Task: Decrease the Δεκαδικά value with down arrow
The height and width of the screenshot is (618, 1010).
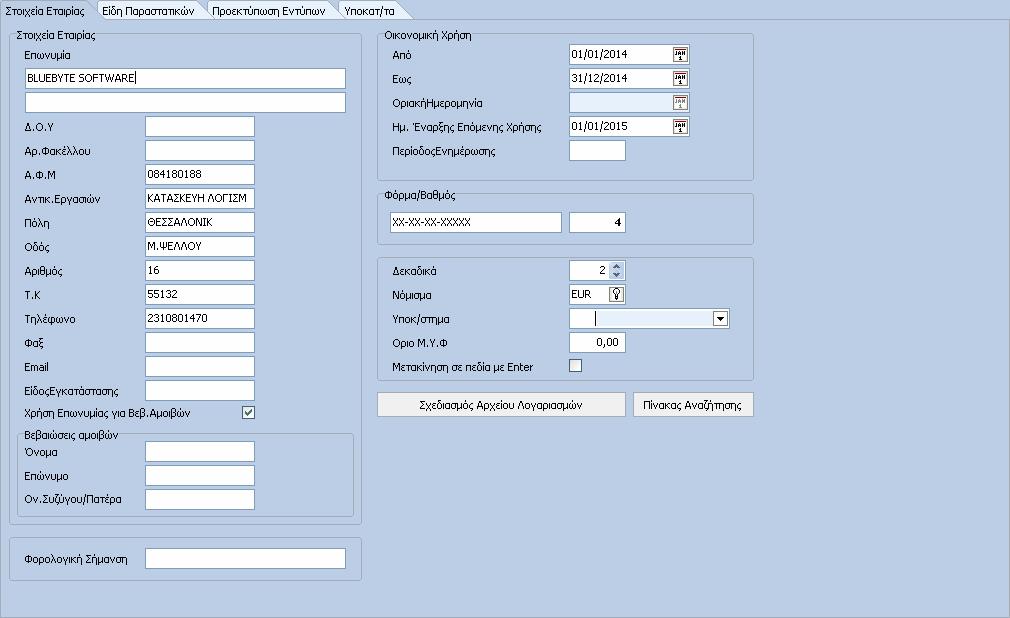Action: 616,275
